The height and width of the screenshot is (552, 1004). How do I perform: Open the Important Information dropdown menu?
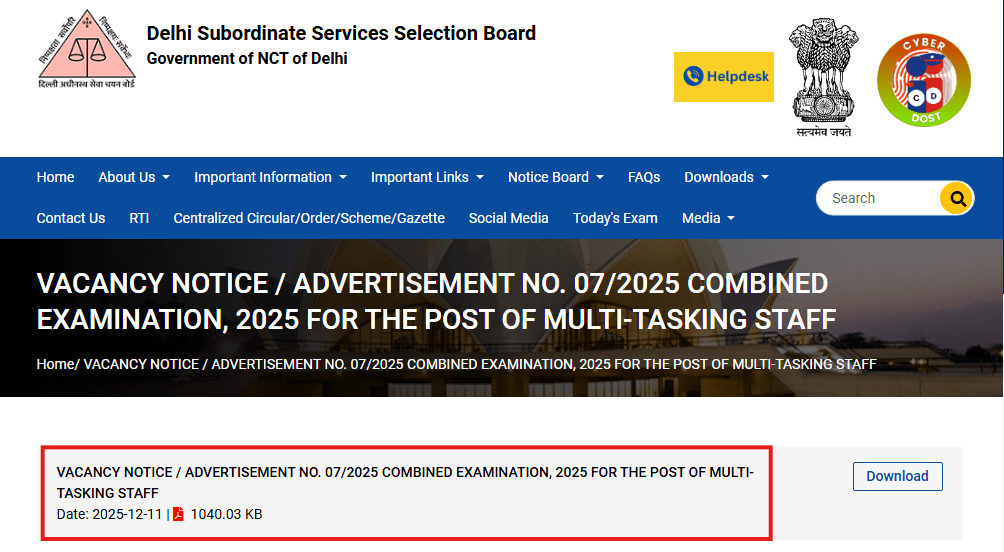pos(270,177)
